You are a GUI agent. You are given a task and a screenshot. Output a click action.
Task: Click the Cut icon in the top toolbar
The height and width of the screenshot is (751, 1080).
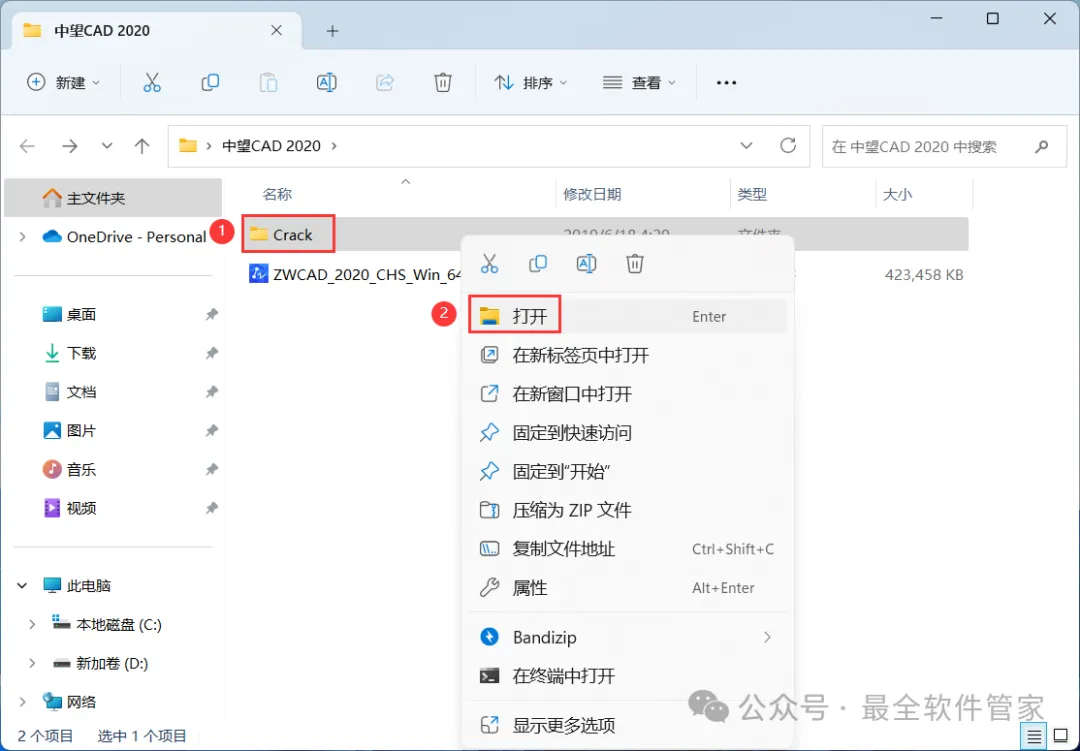[152, 83]
